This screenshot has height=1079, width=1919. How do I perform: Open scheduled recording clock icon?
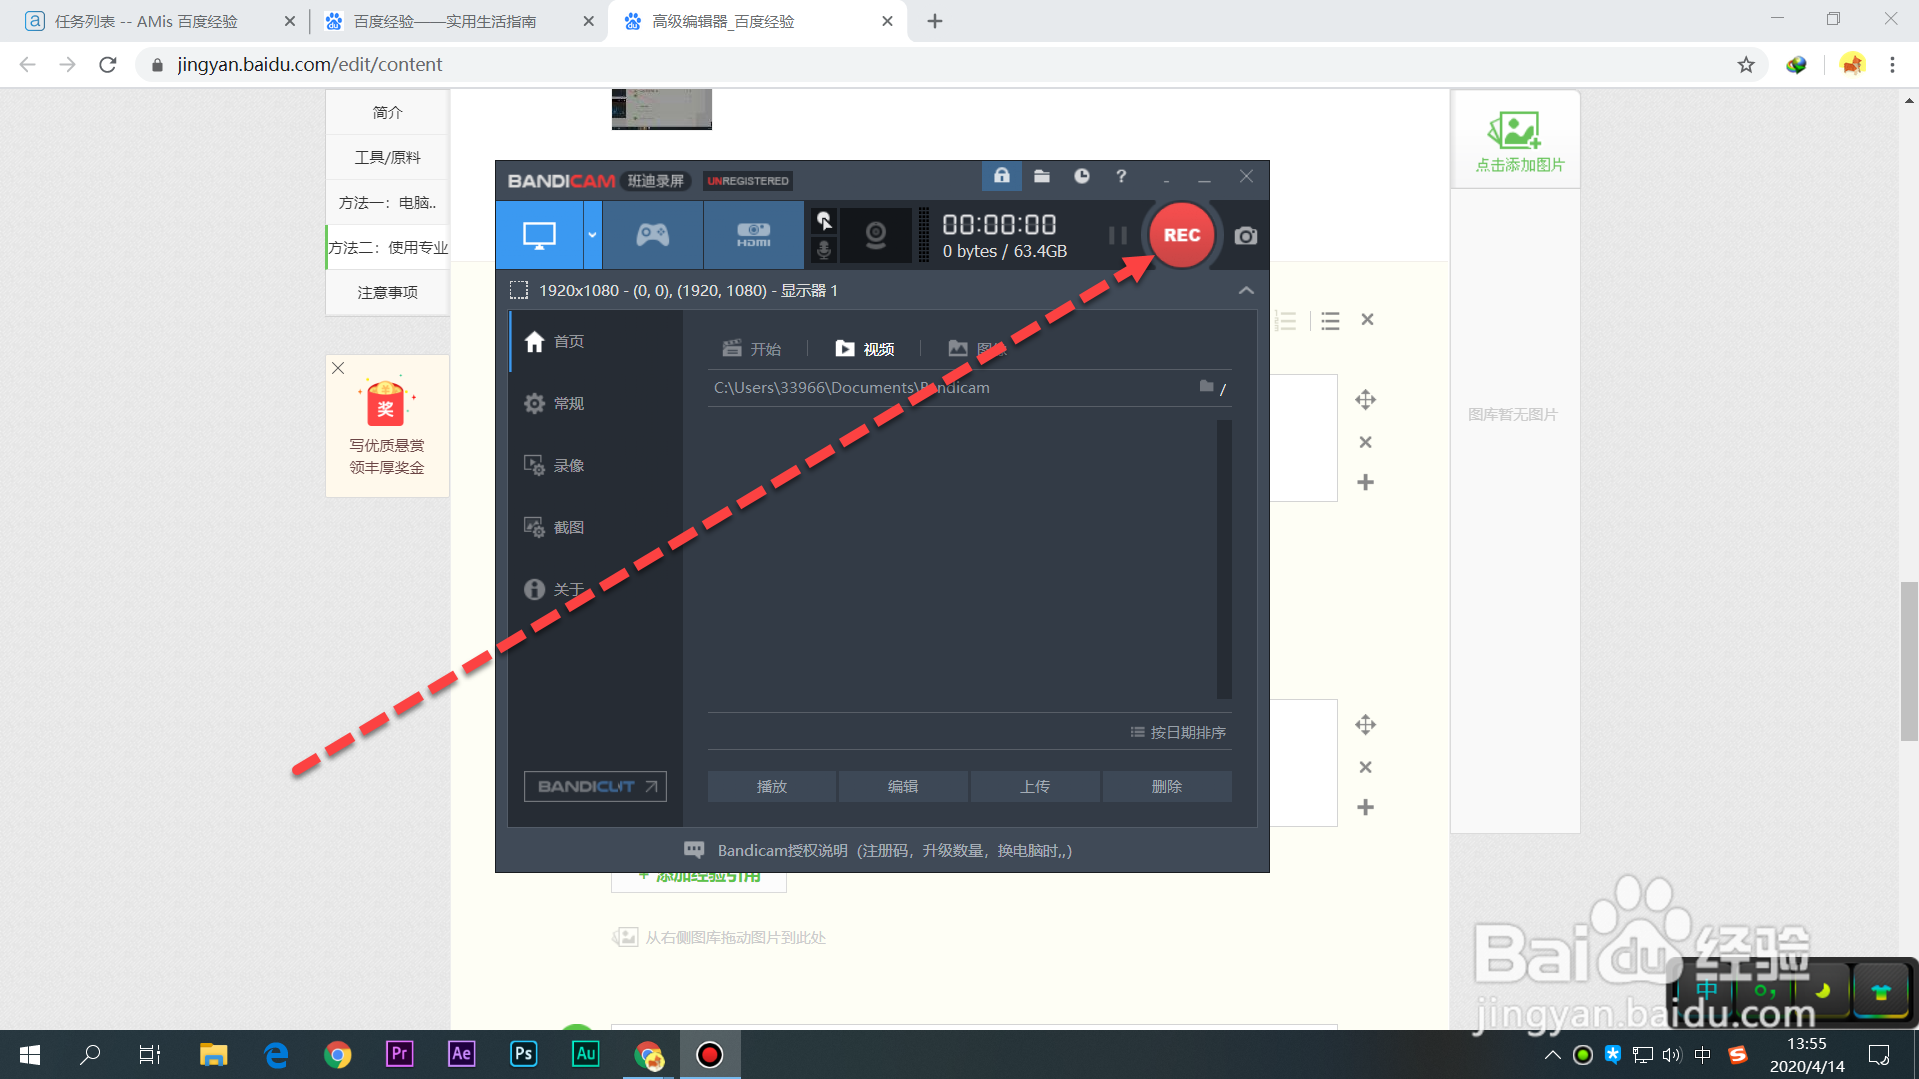[x=1082, y=176]
